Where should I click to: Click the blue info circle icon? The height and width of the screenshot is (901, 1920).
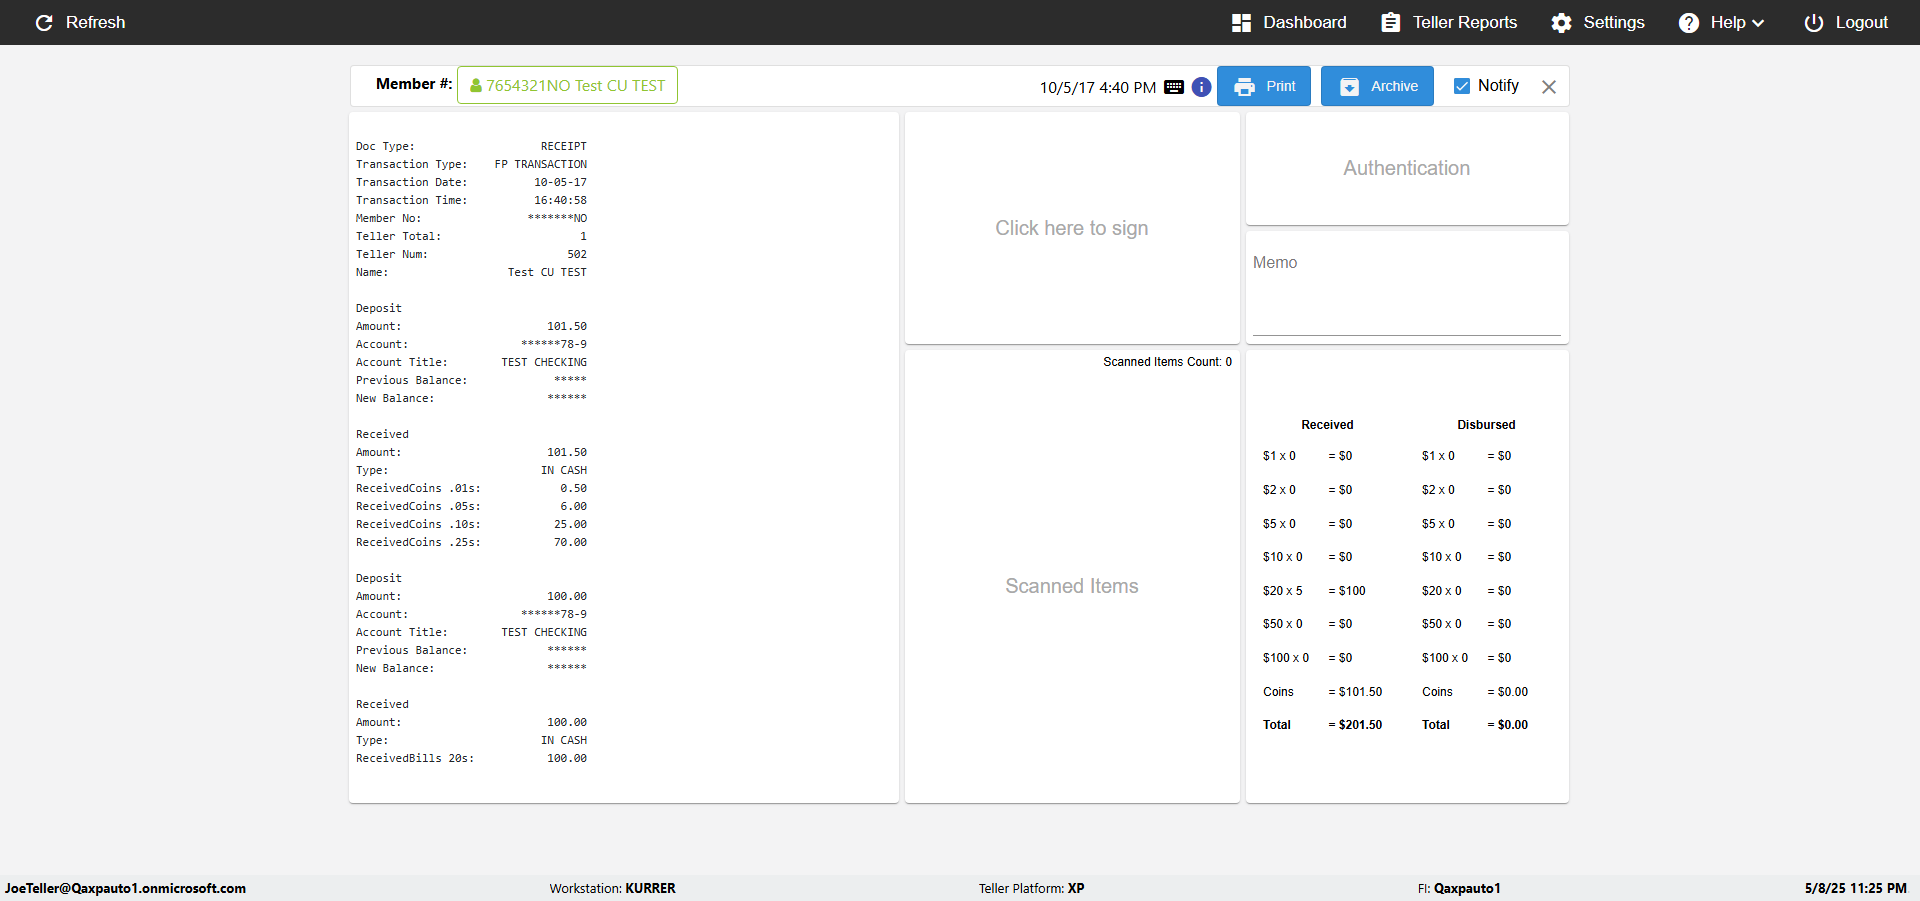1201,87
